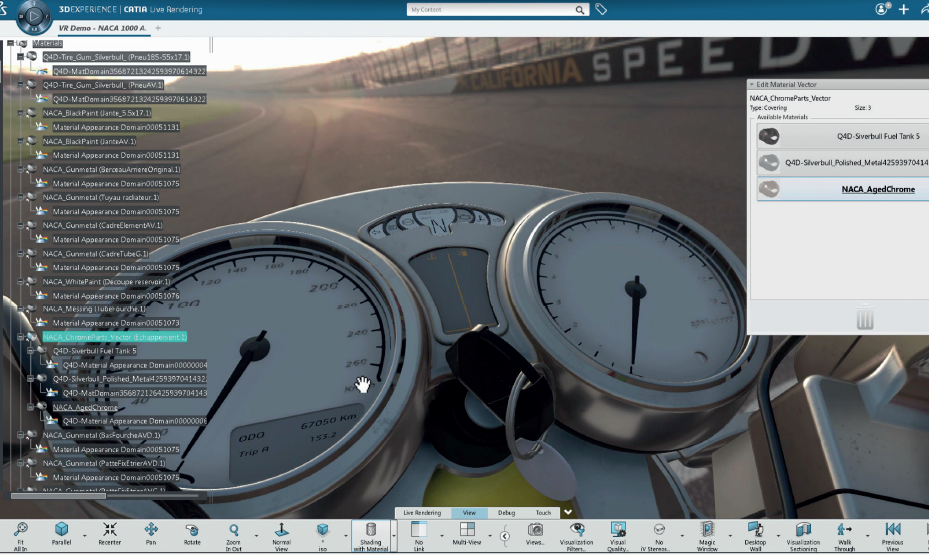Select NACA_Gunmetal (CadreTubeG.1) tree item
The image size is (929, 556).
(96, 254)
